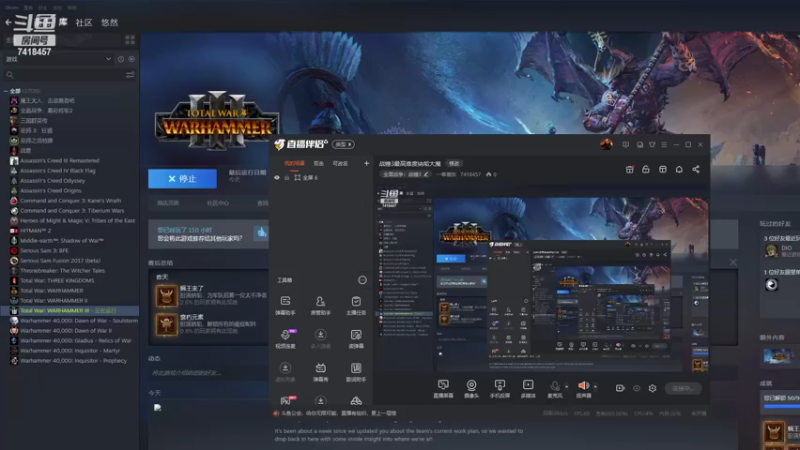The width and height of the screenshot is (800, 450).
Task: Click the blue 停止 stop button
Action: coord(182,179)
